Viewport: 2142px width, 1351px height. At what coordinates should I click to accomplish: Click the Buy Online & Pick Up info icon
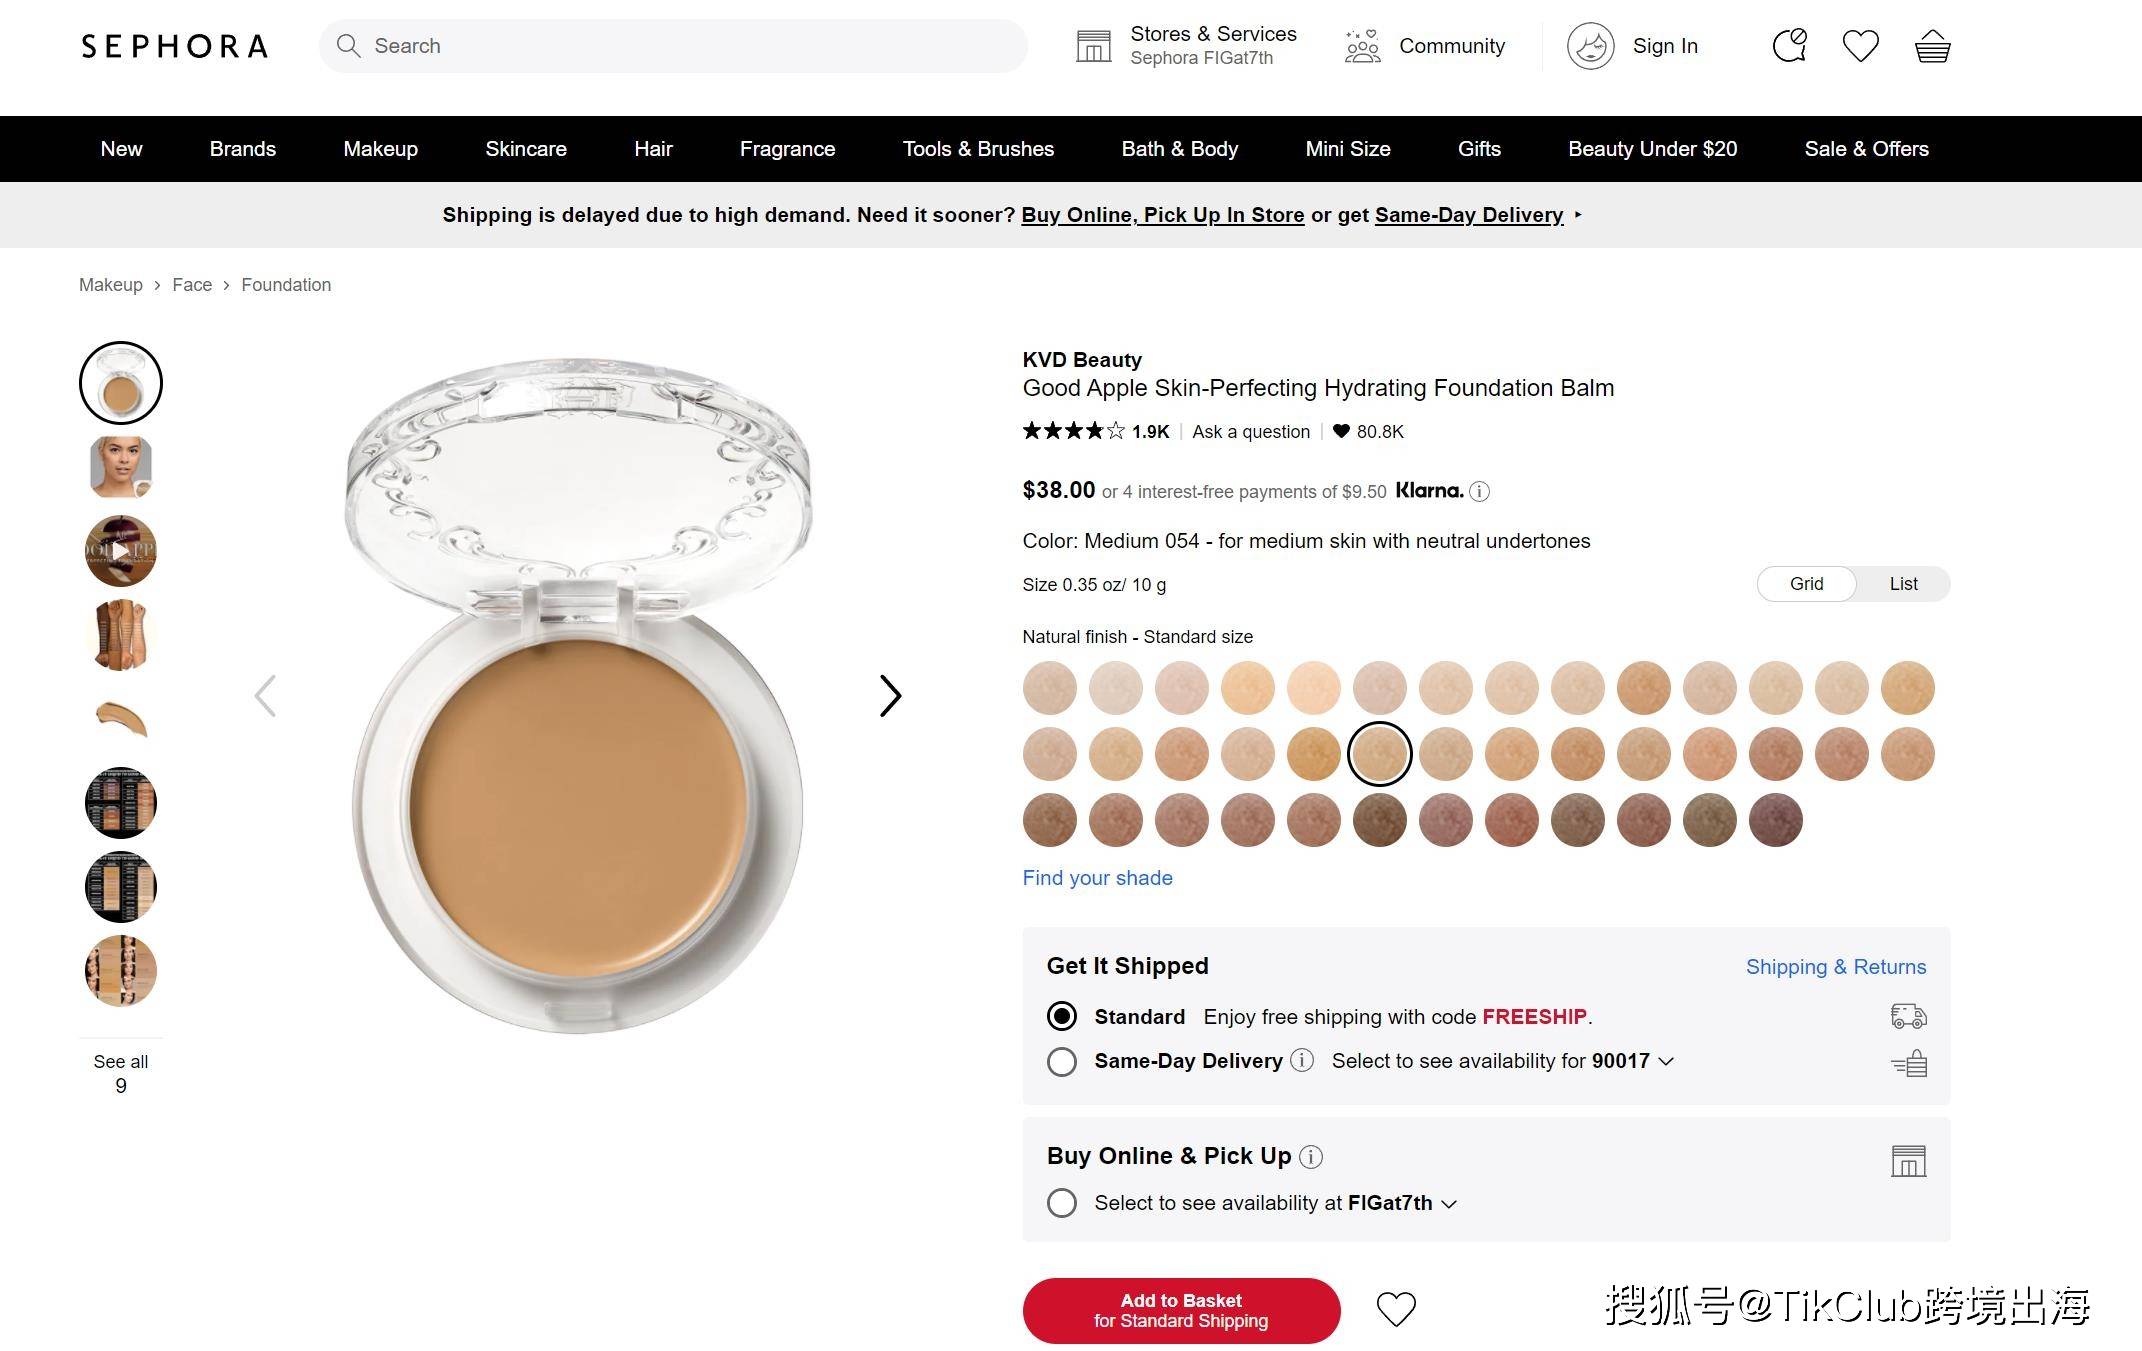[x=1311, y=1157]
